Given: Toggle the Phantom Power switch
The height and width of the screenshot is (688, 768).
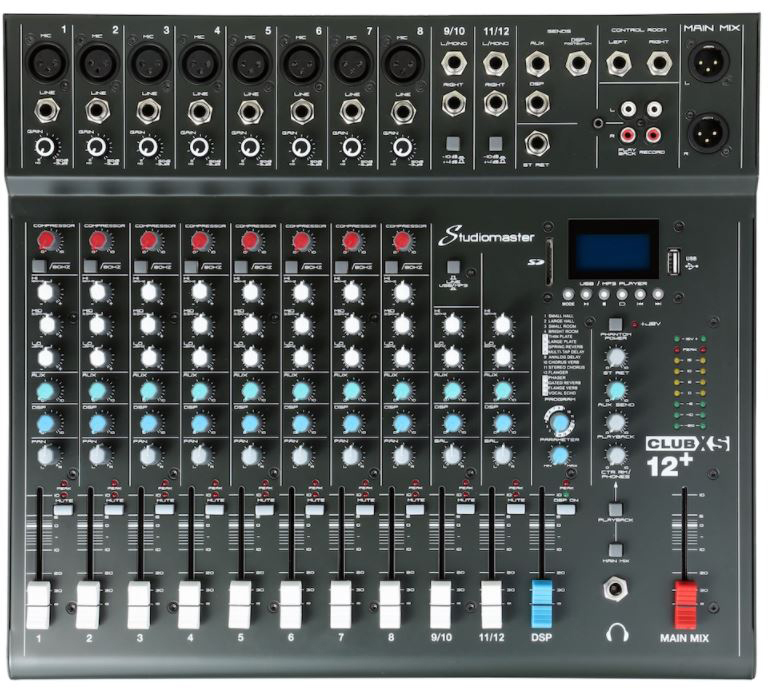Looking at the screenshot, I should click(616, 324).
